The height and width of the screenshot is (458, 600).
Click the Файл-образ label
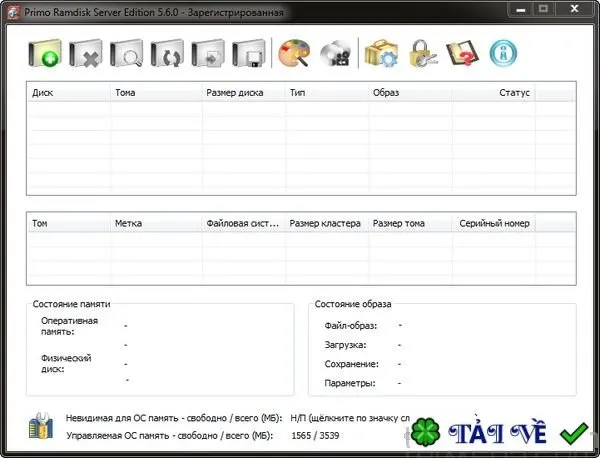pos(351,326)
